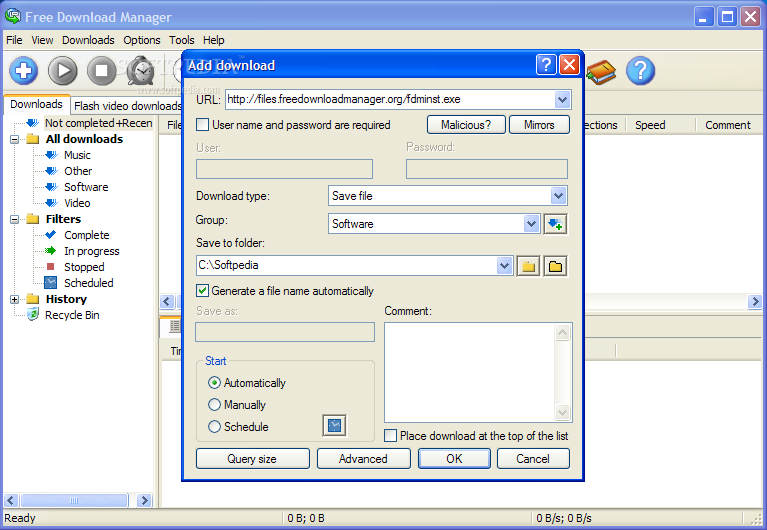The image size is (767, 530).
Task: Click into the Comment text area
Action: point(470,372)
